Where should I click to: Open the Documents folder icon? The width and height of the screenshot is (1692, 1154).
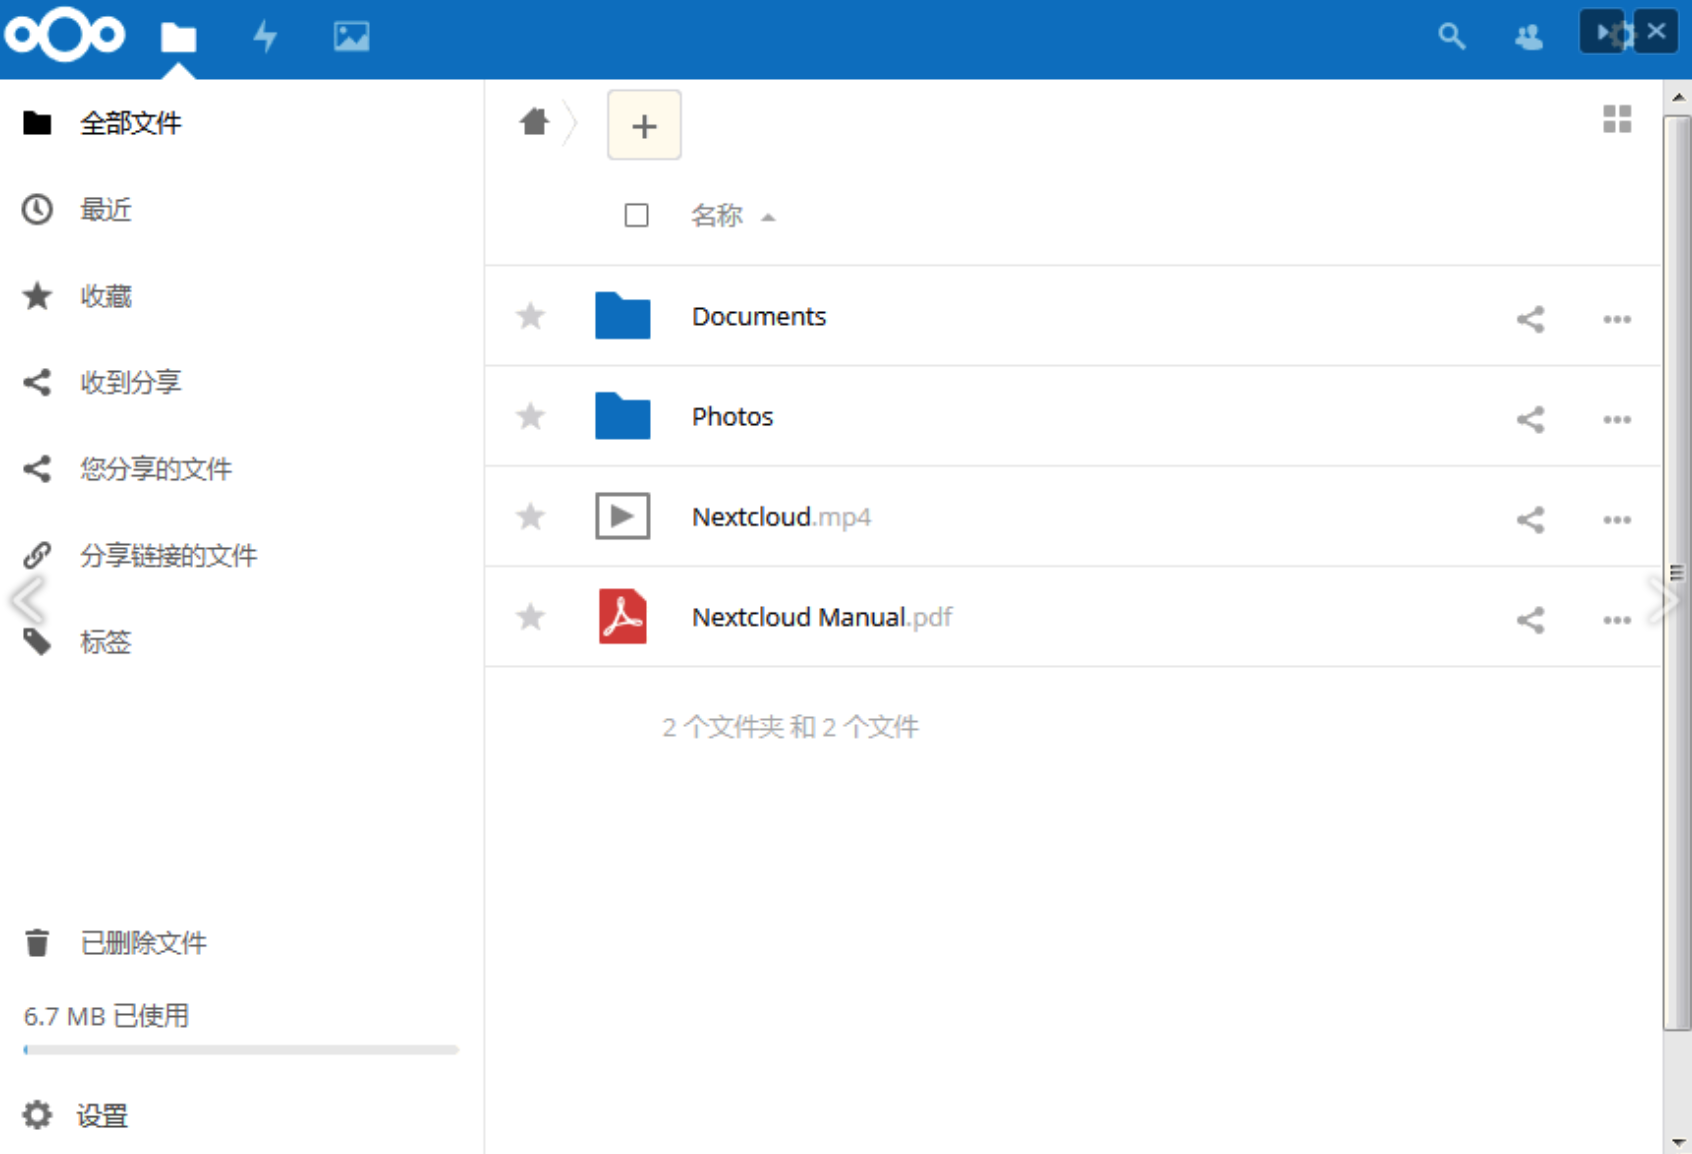pos(622,315)
